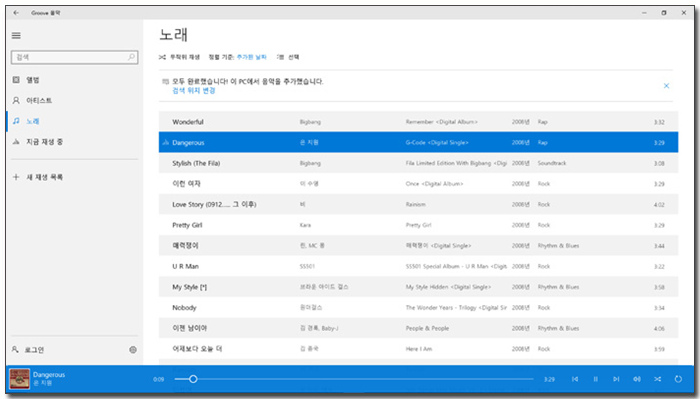The image size is (700, 399).
Task: Maximize the Groove window
Action: click(x=664, y=13)
